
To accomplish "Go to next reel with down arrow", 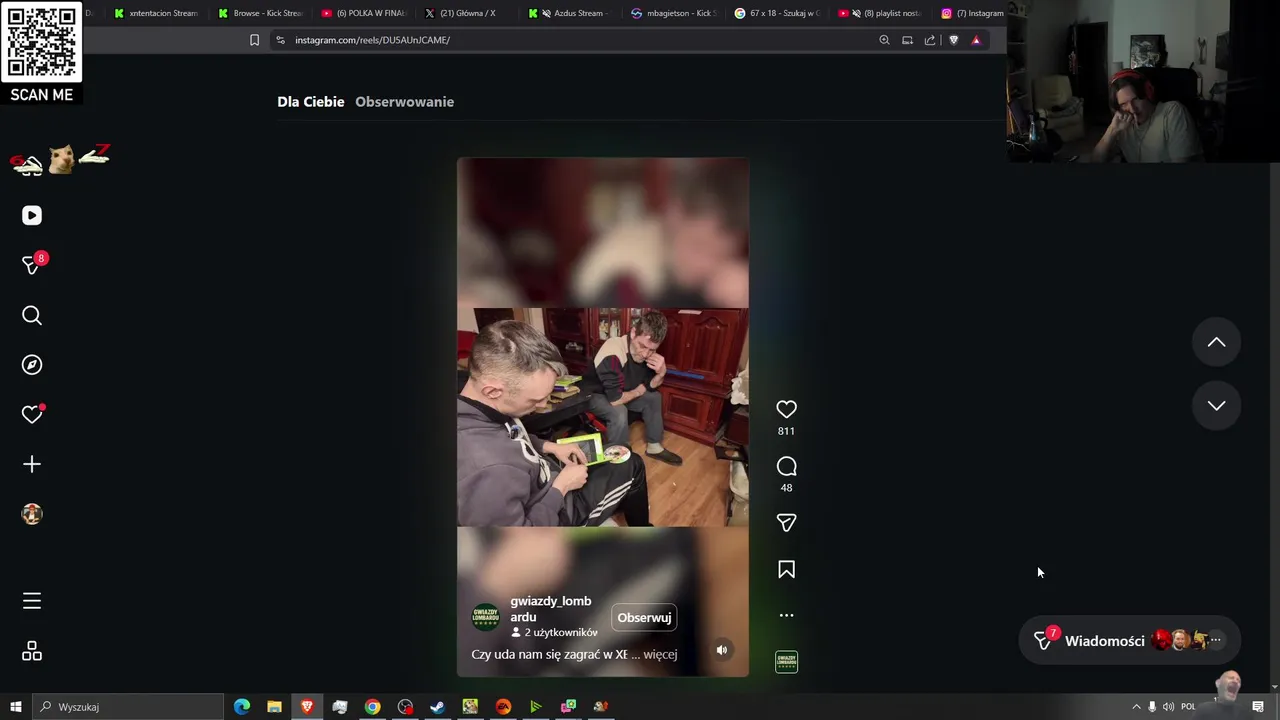I will [1216, 405].
